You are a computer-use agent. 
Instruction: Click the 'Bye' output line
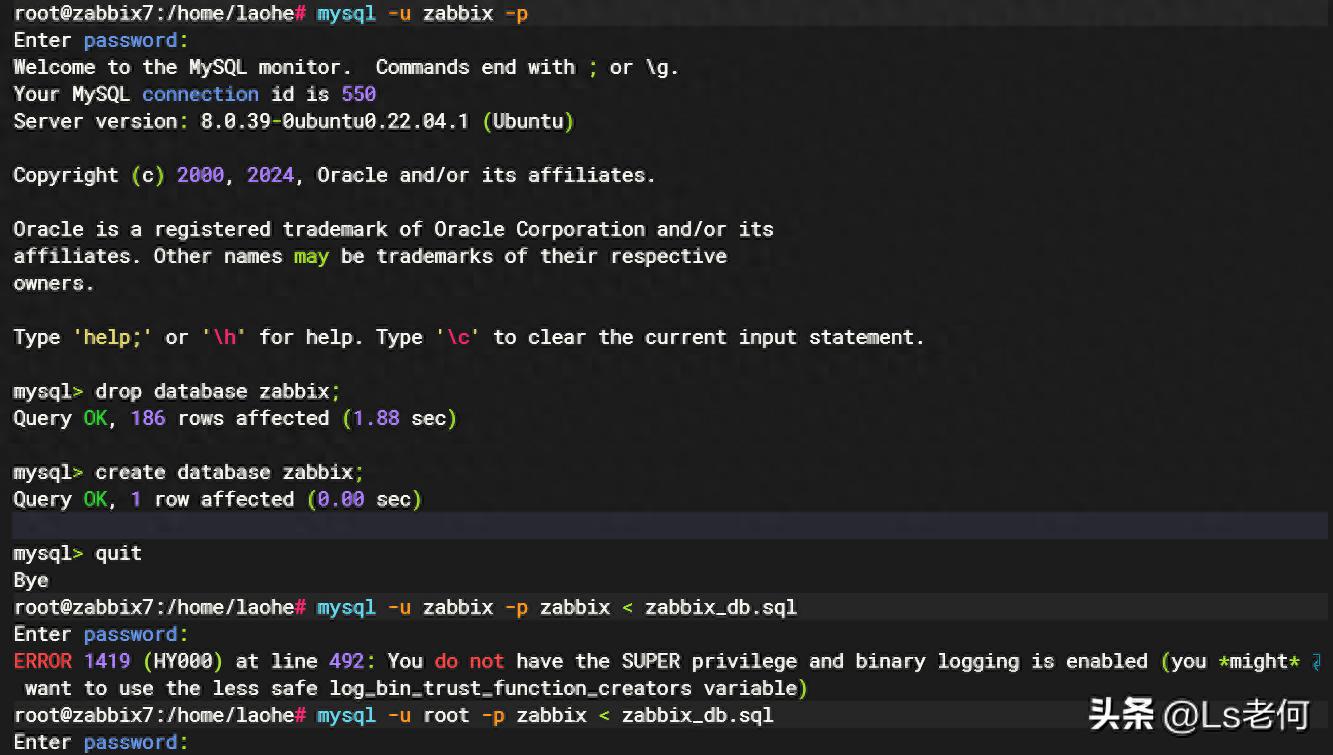pyautogui.click(x=31, y=580)
